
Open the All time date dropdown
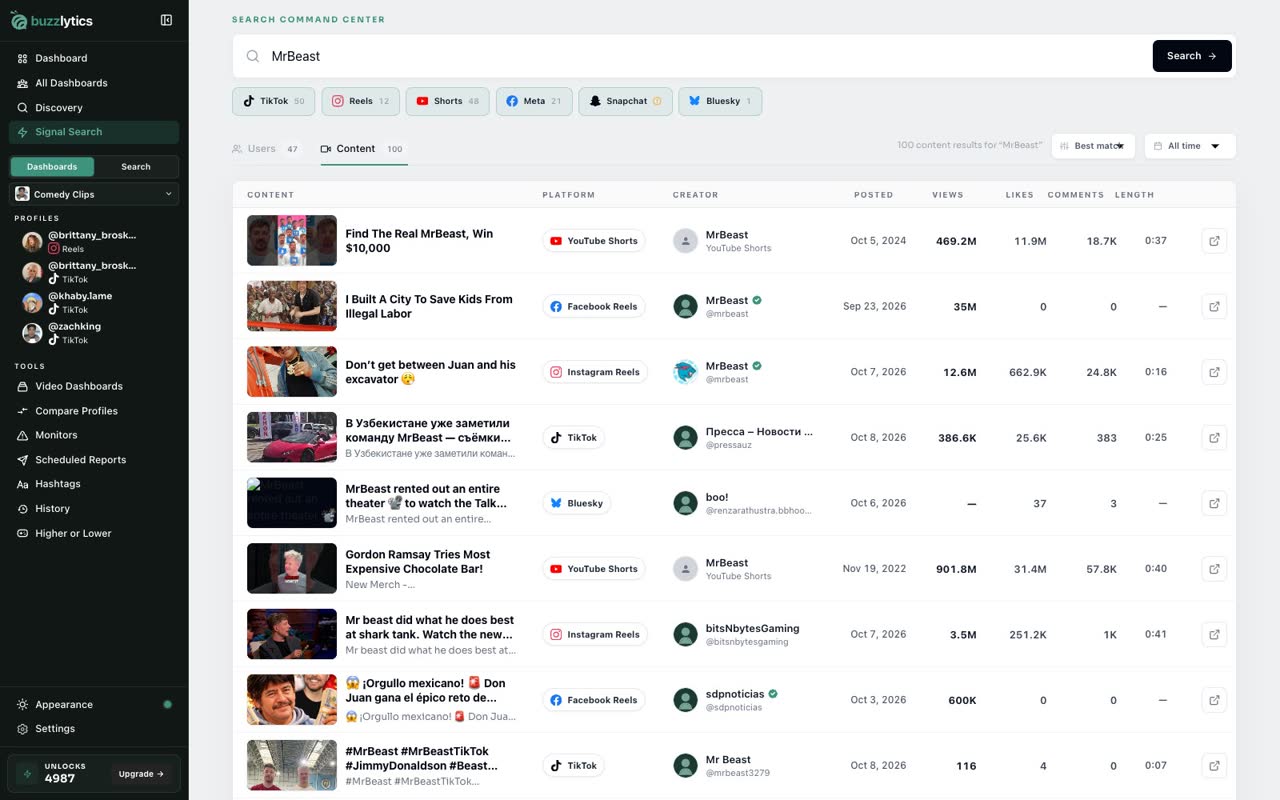pos(1190,146)
